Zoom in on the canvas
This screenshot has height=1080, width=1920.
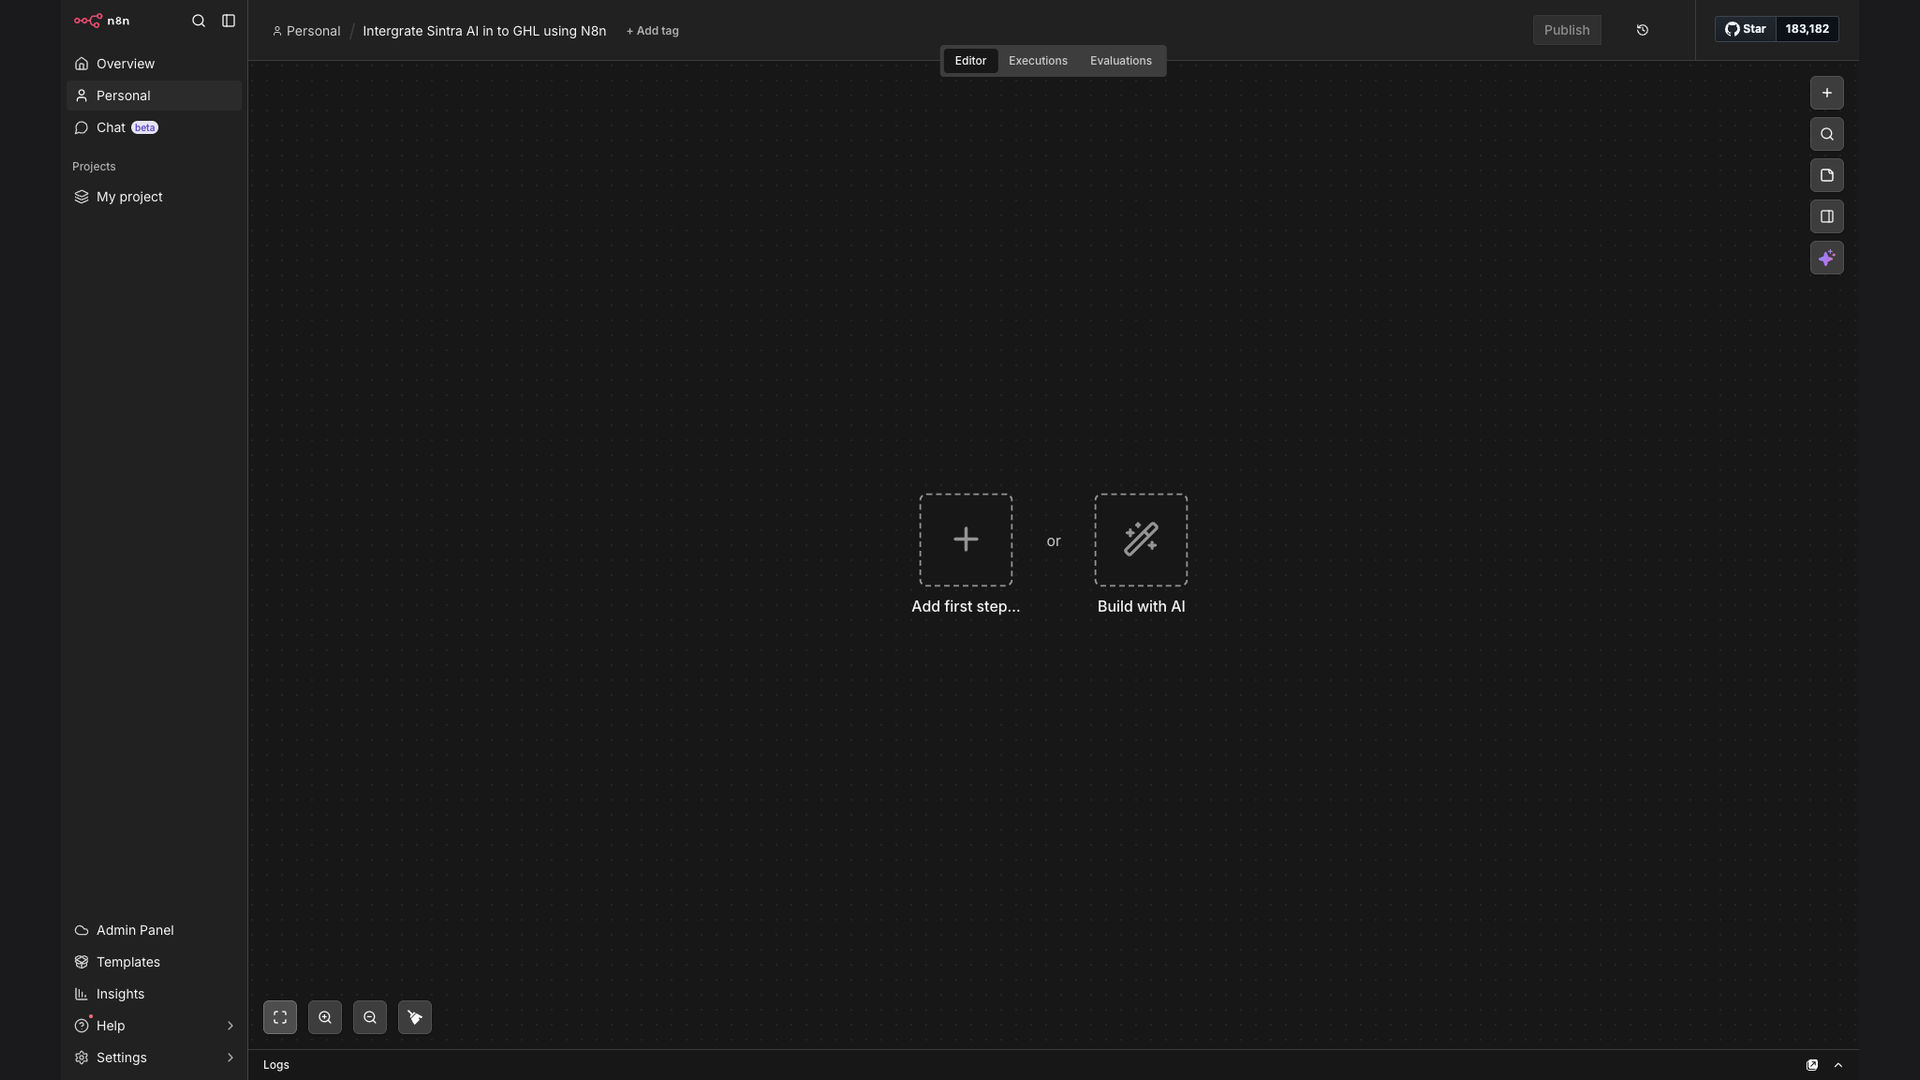coord(325,1018)
